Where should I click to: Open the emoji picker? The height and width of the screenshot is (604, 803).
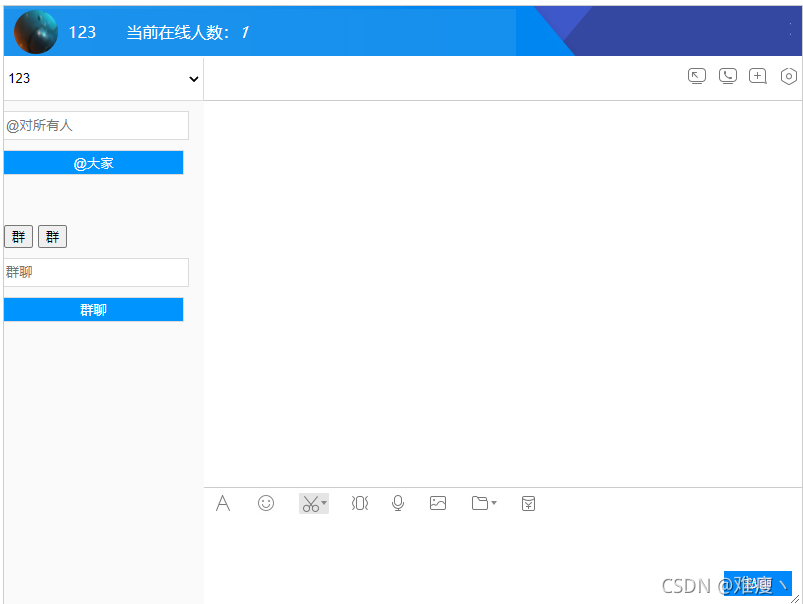pyautogui.click(x=265, y=503)
